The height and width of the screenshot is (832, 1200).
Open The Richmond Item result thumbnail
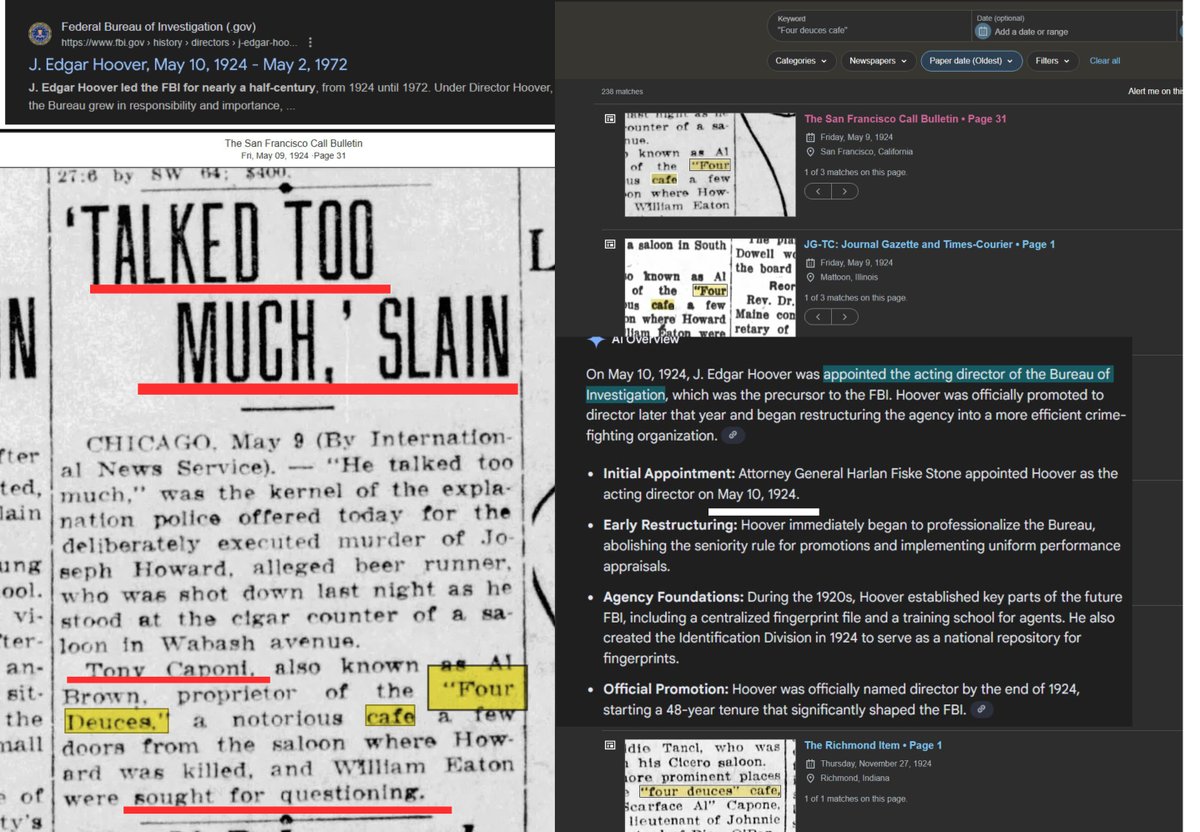coord(710,786)
